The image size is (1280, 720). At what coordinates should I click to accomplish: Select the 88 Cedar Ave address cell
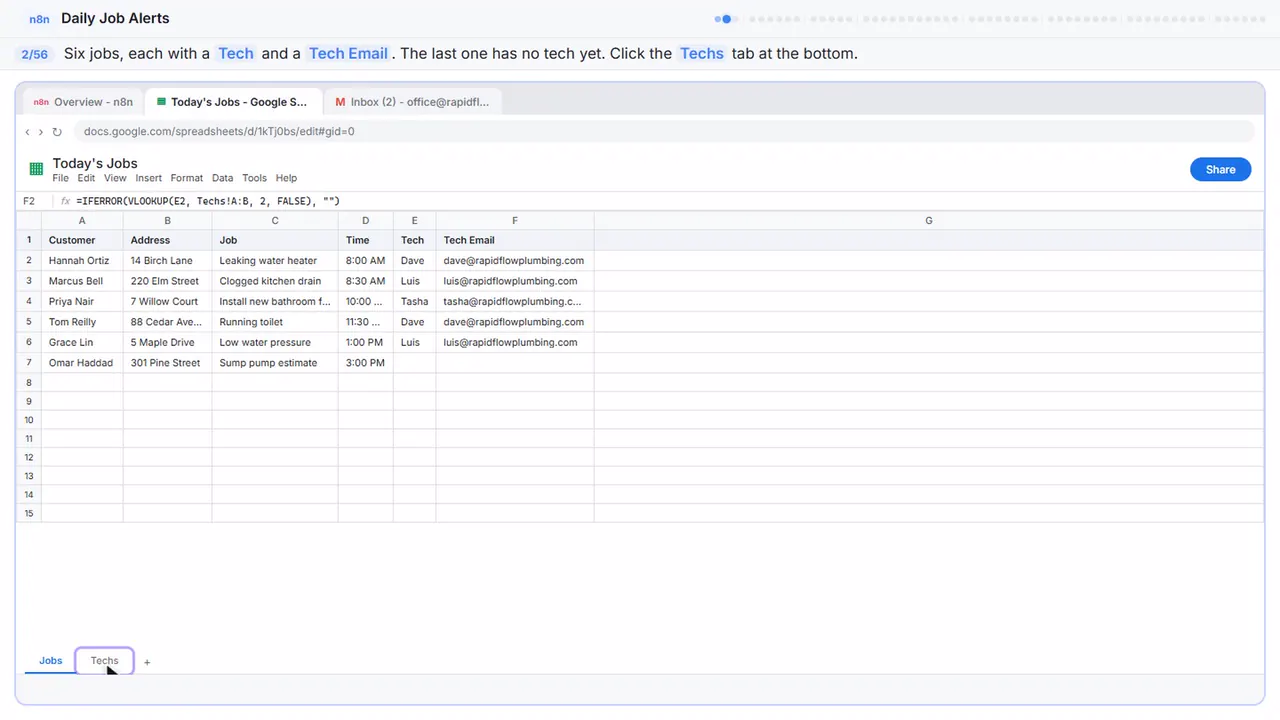tap(167, 322)
